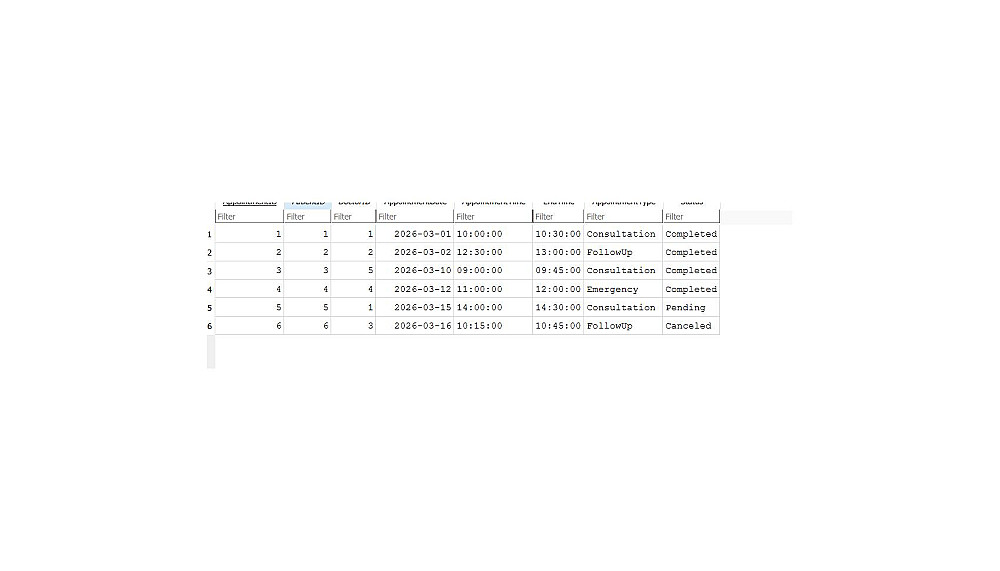Click the 14:00:00 time cell
Screen dimensions: 1000x571
(493, 308)
